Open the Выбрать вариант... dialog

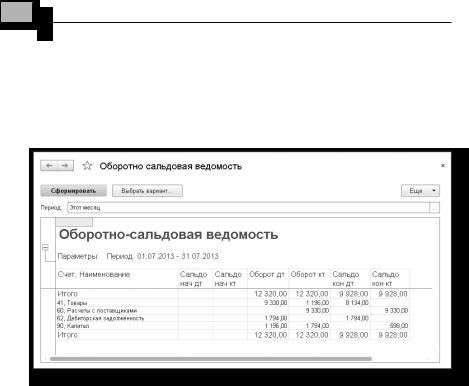147,191
